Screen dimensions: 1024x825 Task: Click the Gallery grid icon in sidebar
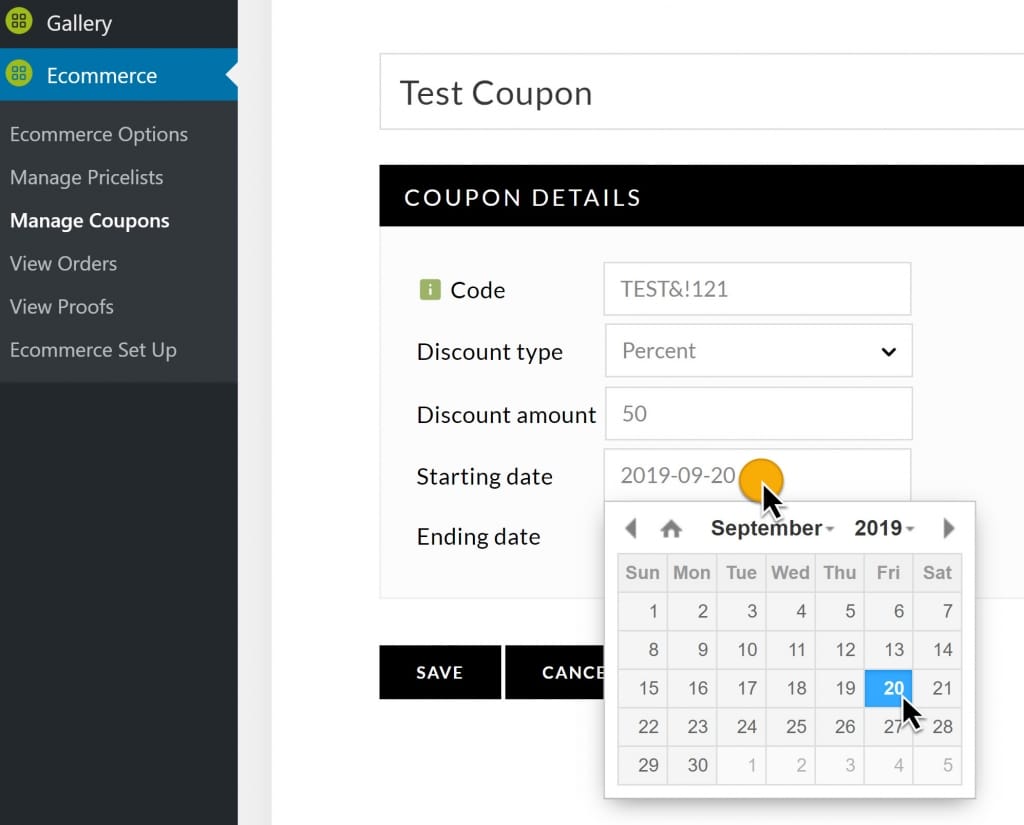(20, 21)
